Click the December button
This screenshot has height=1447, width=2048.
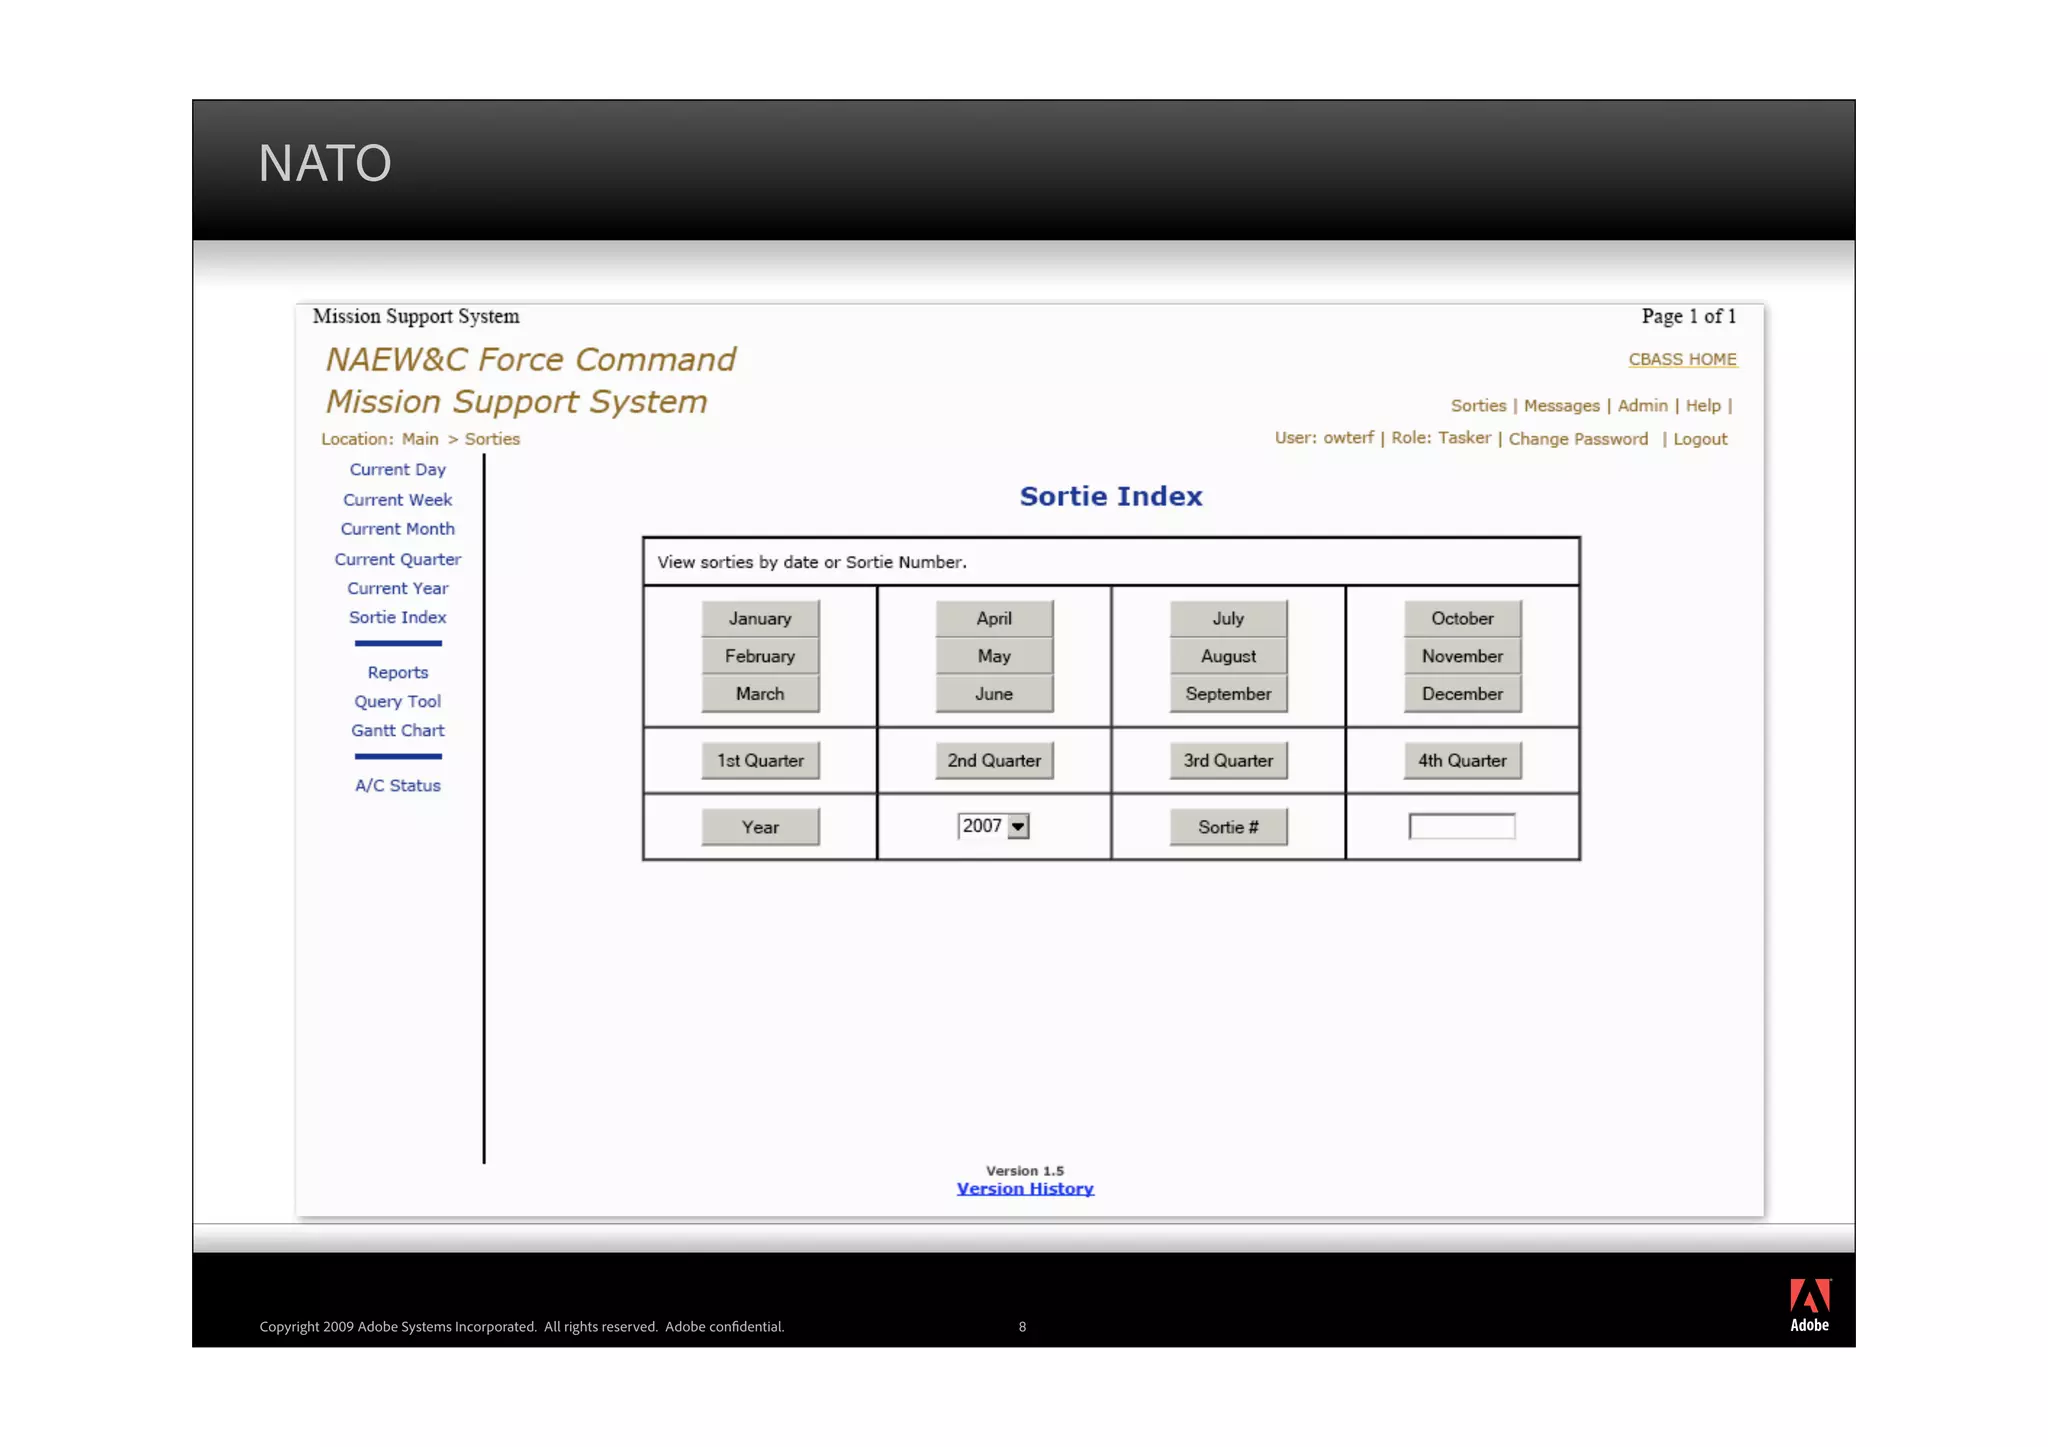click(x=1462, y=694)
